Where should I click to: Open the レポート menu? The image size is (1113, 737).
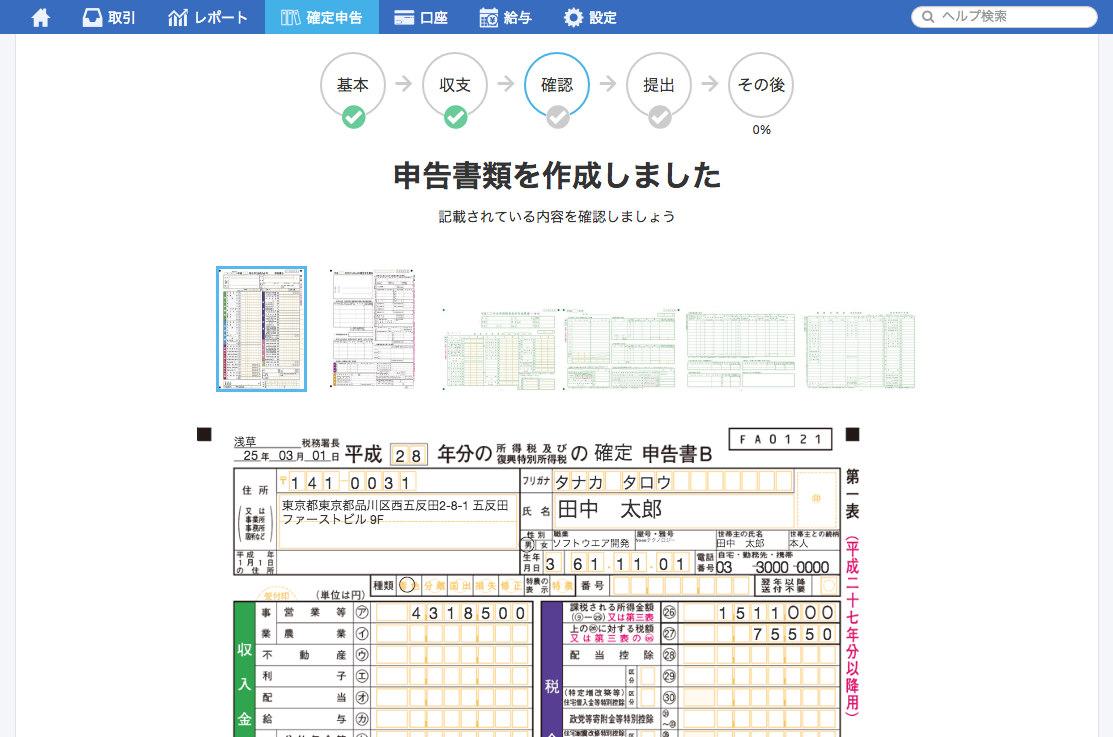[207, 17]
